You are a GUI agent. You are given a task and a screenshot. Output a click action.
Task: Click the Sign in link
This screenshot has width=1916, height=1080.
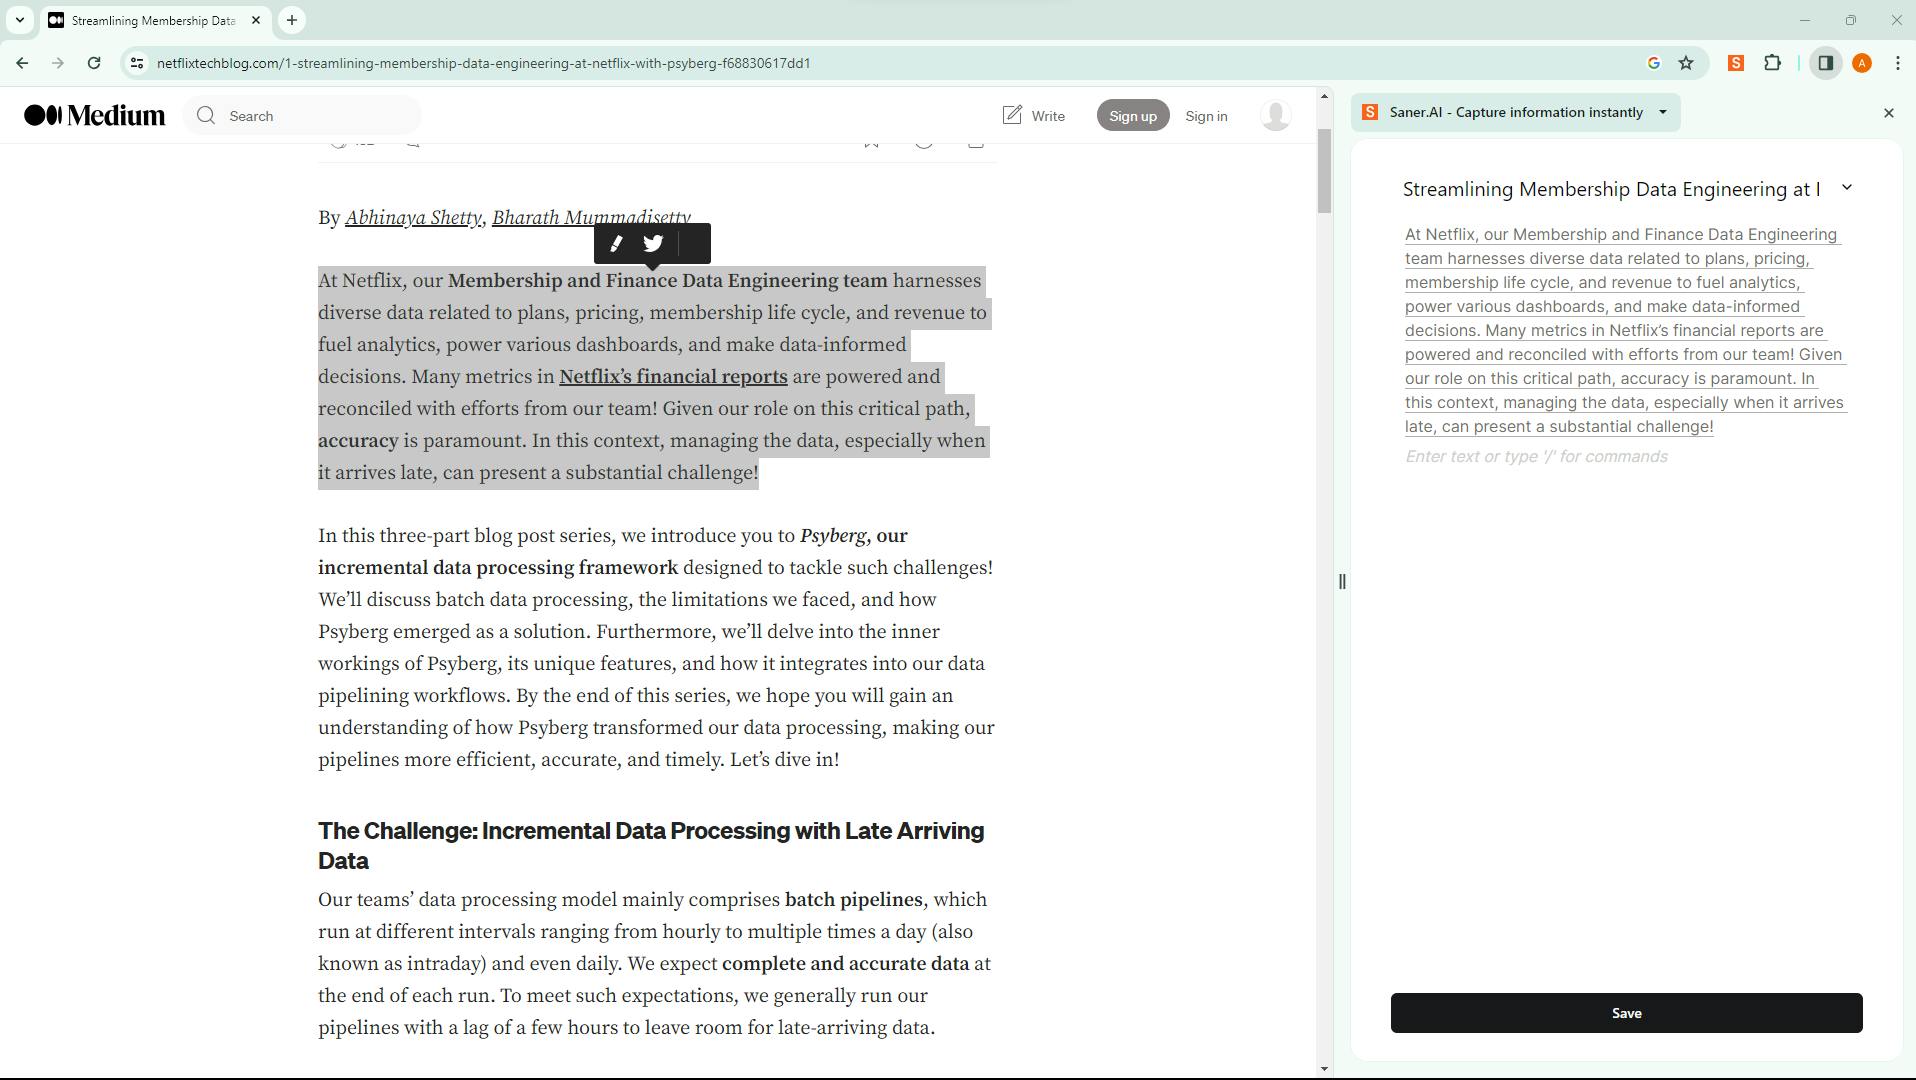click(1206, 116)
